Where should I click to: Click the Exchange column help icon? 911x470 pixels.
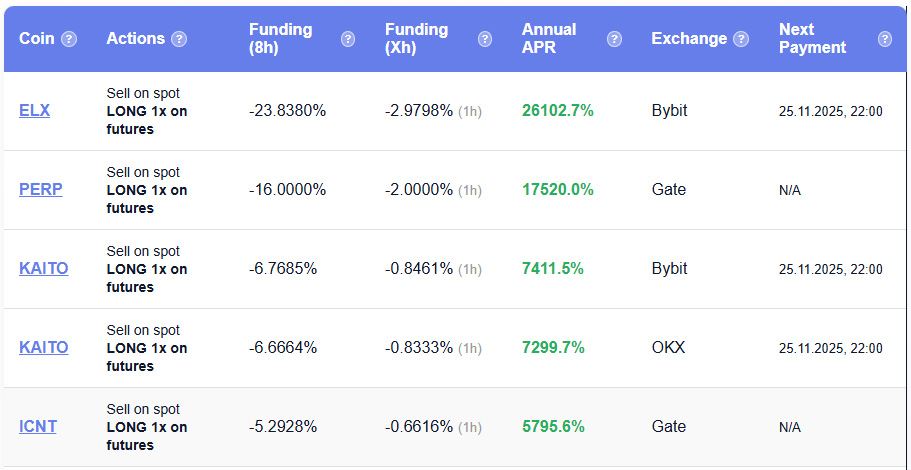tap(741, 39)
